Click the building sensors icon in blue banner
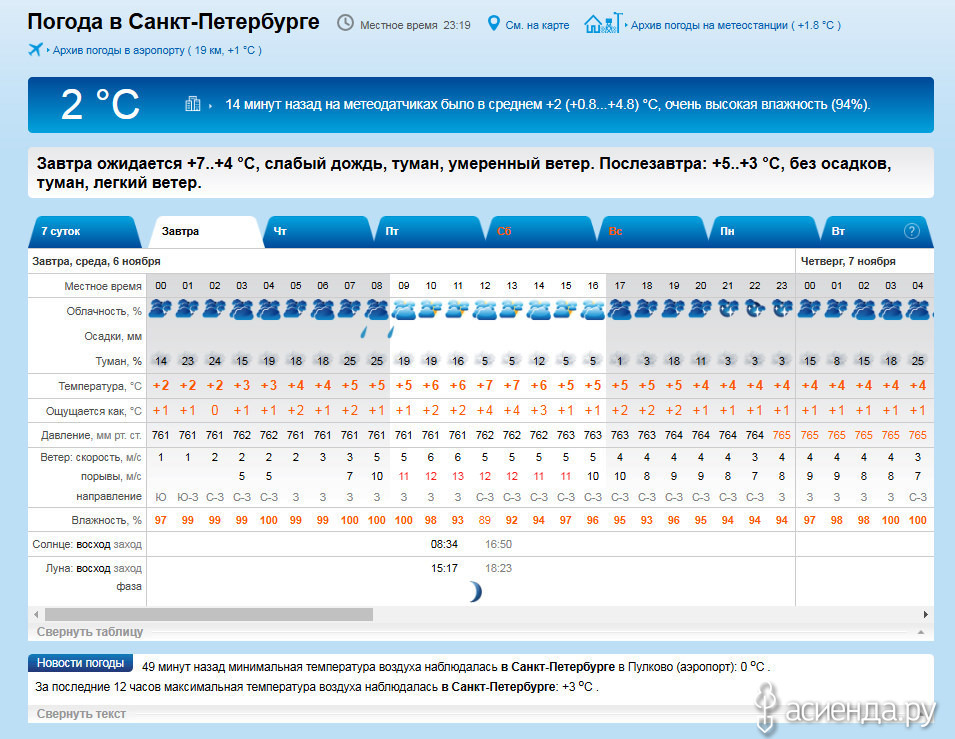The image size is (955, 739). [x=192, y=104]
